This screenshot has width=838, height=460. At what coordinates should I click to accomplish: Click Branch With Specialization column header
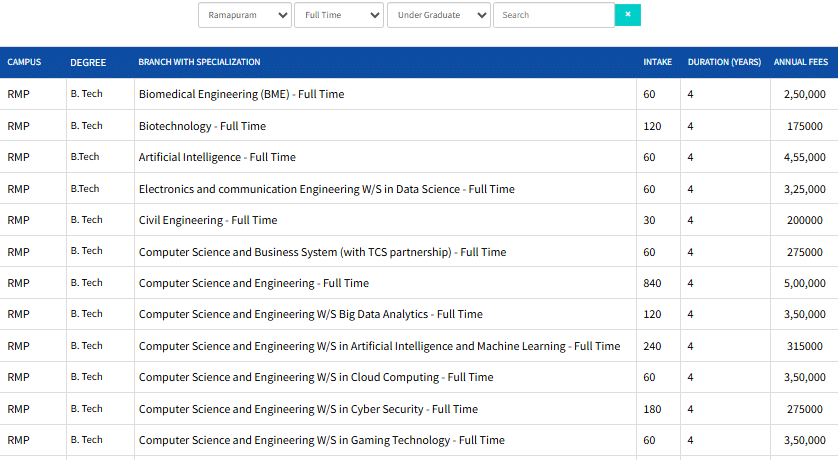coord(199,62)
